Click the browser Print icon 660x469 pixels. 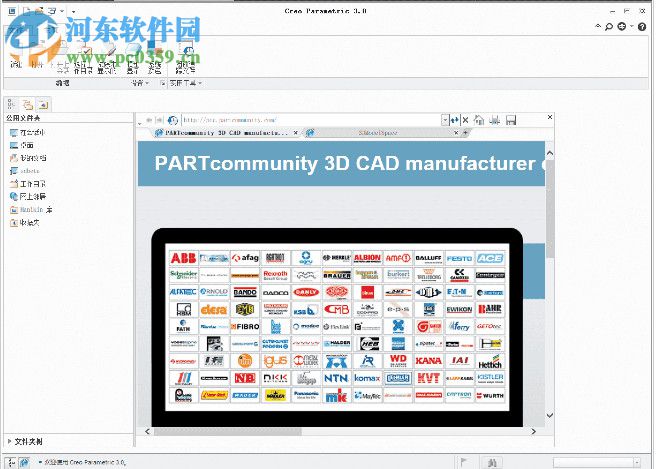coord(495,120)
